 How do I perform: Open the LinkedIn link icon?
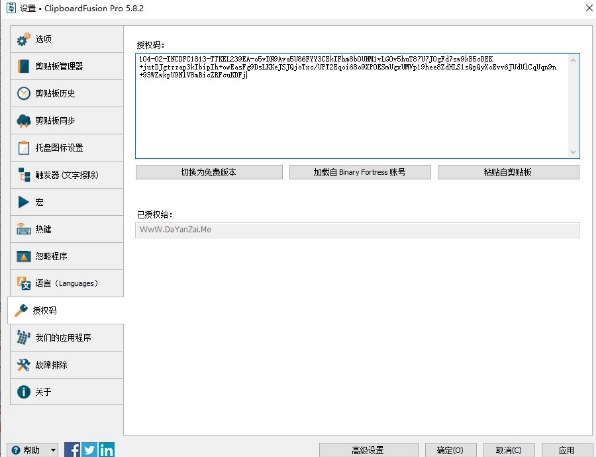(x=106, y=450)
